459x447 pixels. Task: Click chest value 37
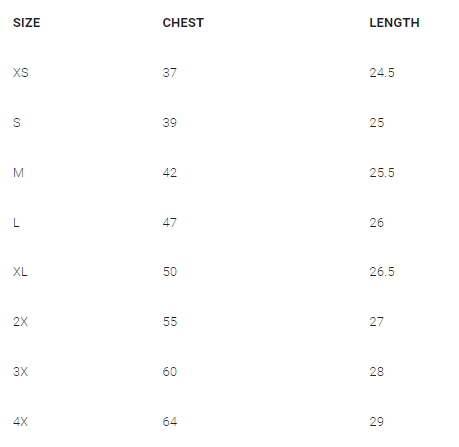click(x=170, y=73)
